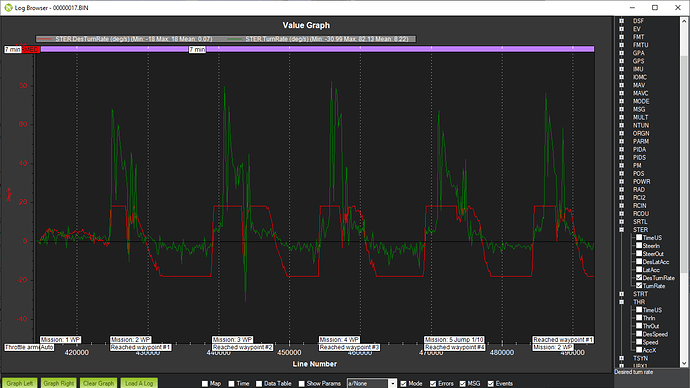Viewport: 690px width, 388px height.
Task: Uncheck the Events checkbox
Action: [491, 384]
